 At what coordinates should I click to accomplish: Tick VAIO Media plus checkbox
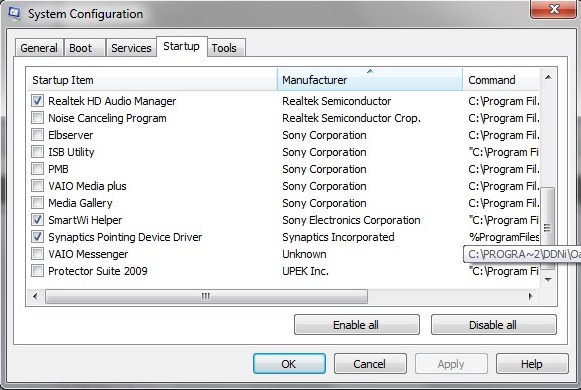[37, 186]
